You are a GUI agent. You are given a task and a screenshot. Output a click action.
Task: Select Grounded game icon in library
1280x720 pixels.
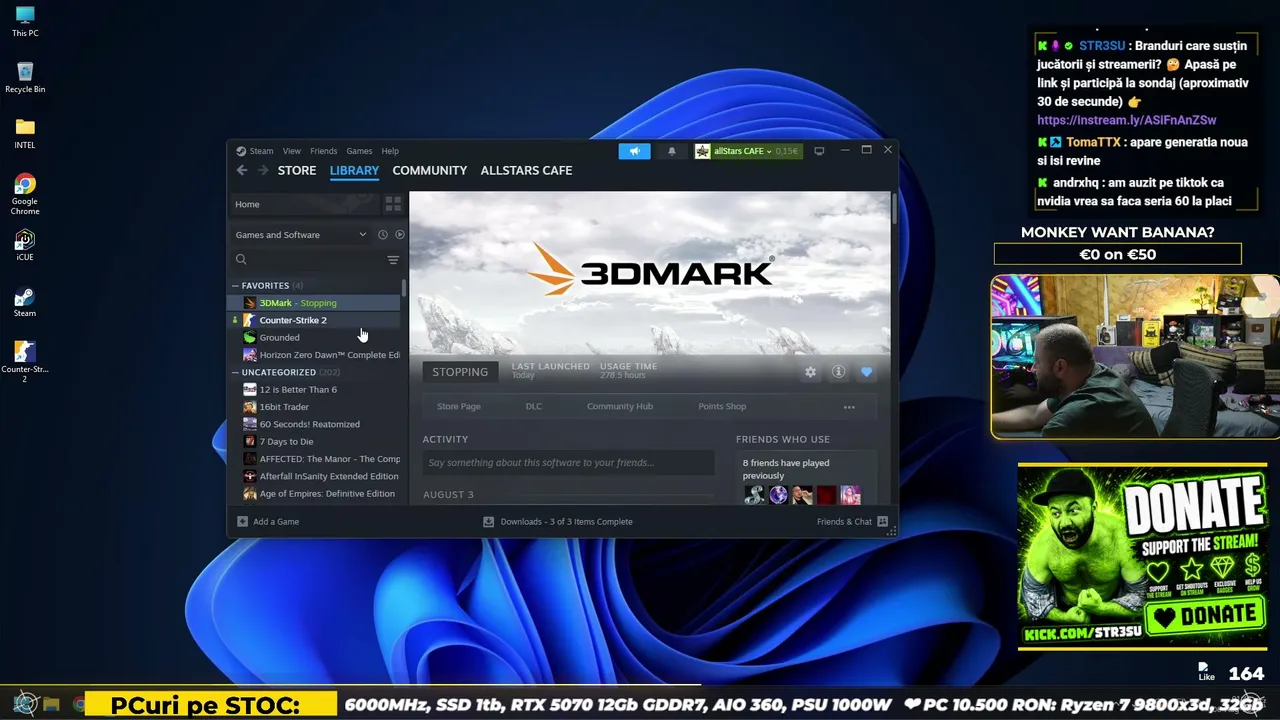250,337
